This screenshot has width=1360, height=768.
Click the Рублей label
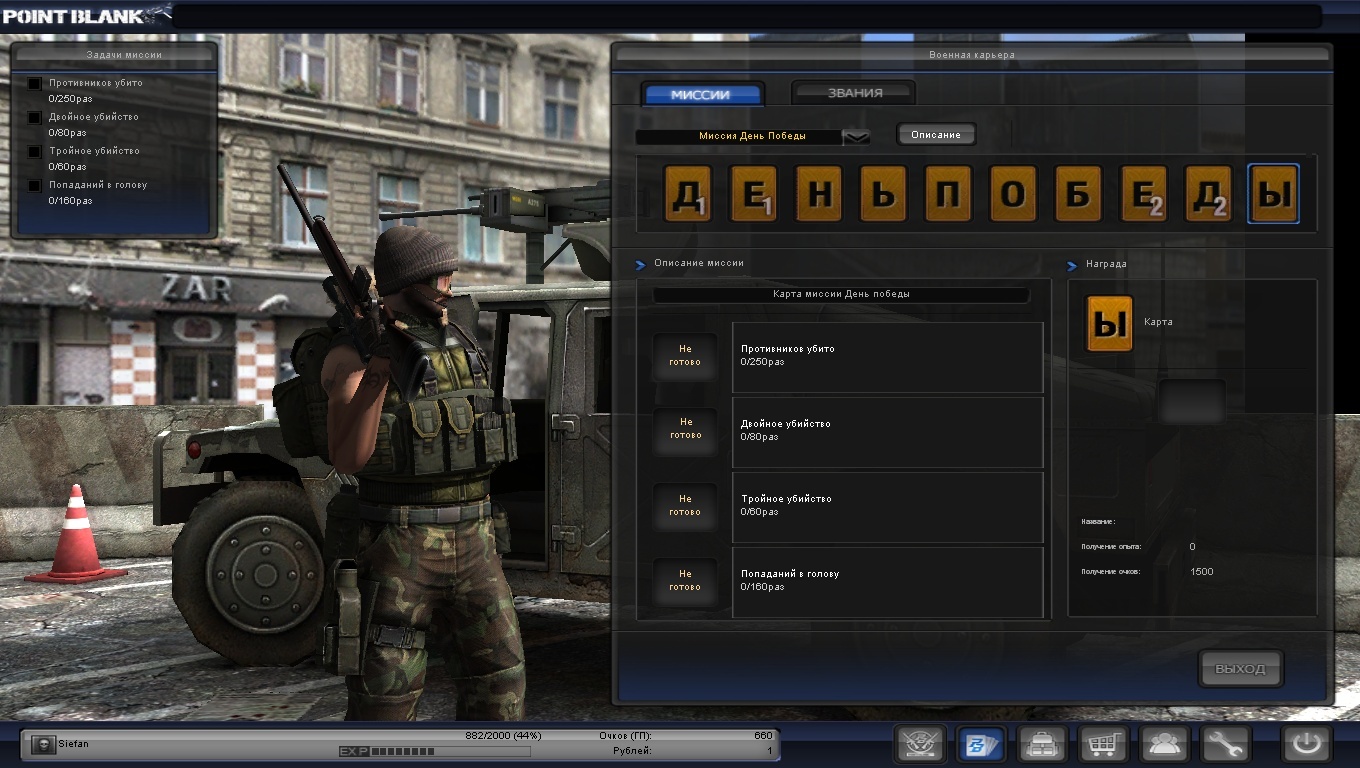(x=632, y=751)
